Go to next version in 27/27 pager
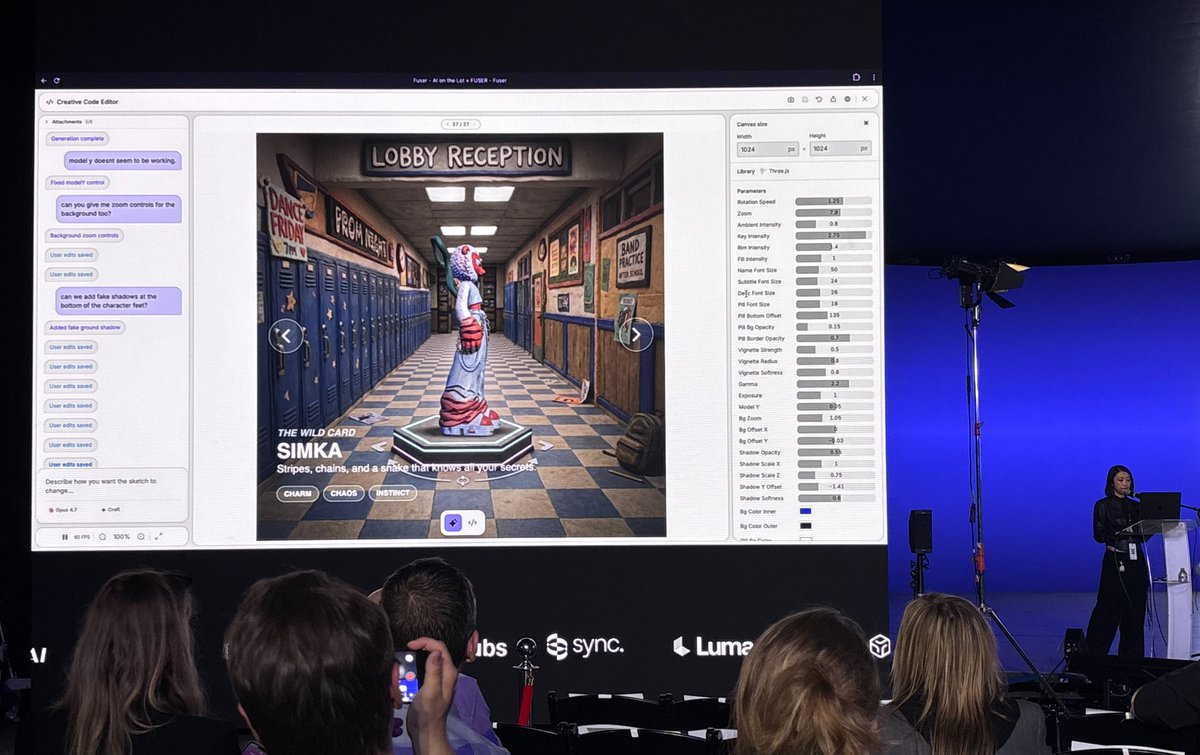 pyautogui.click(x=475, y=124)
